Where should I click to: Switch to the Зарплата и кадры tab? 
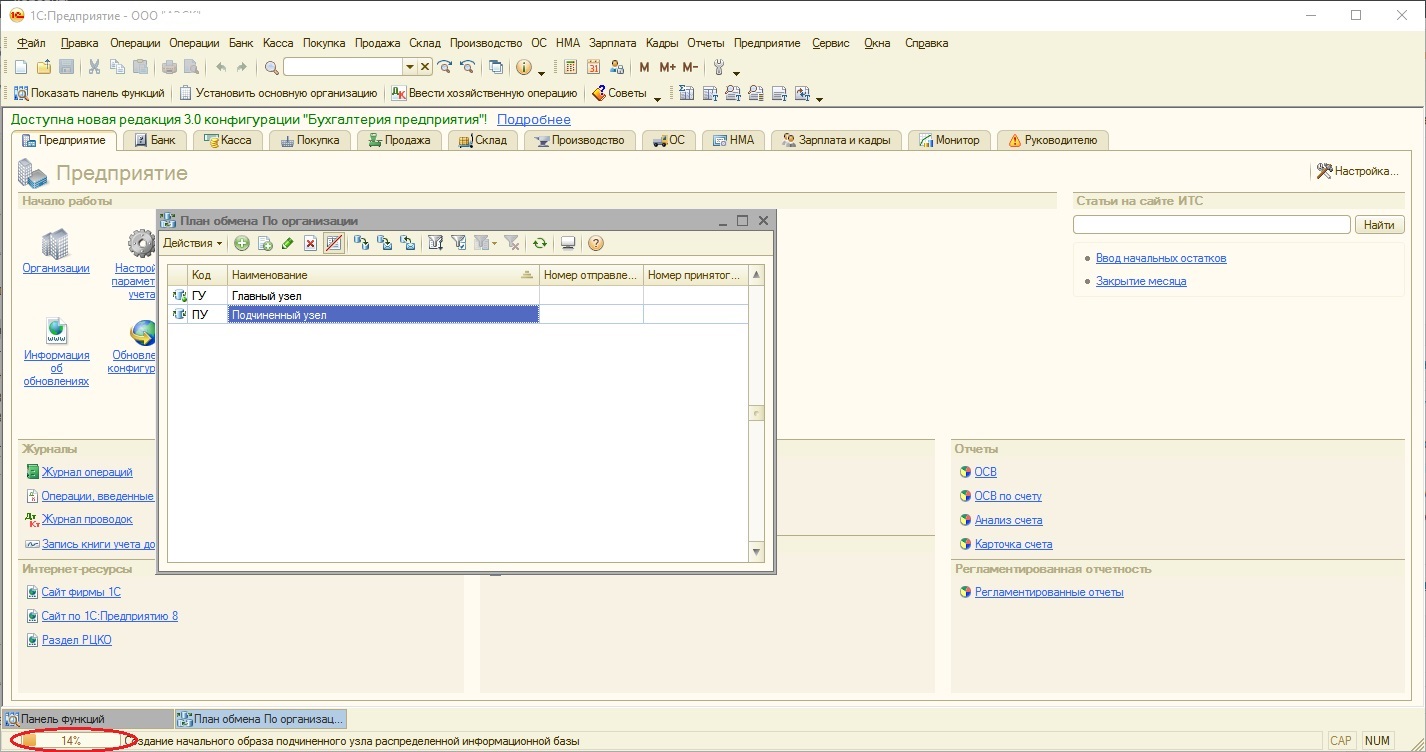pyautogui.click(x=836, y=140)
